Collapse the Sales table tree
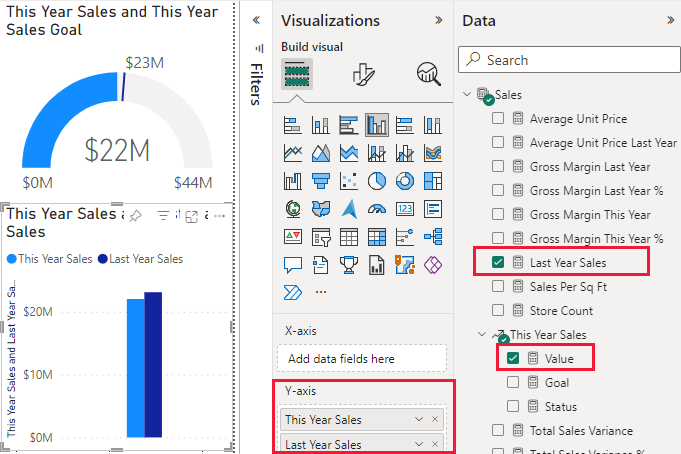Image resolution: width=681 pixels, height=454 pixels. (x=467, y=95)
